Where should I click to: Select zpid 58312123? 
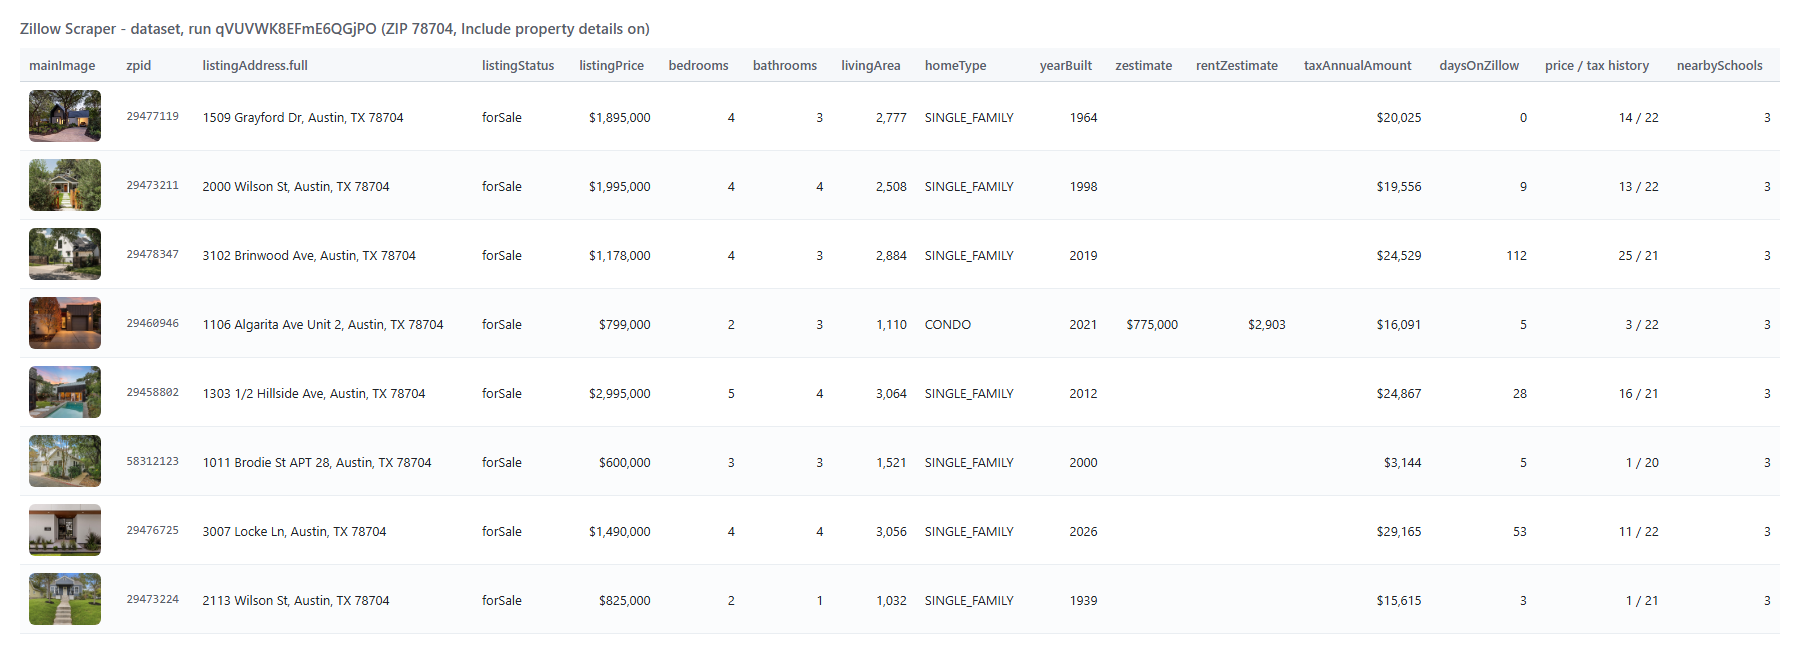152,461
